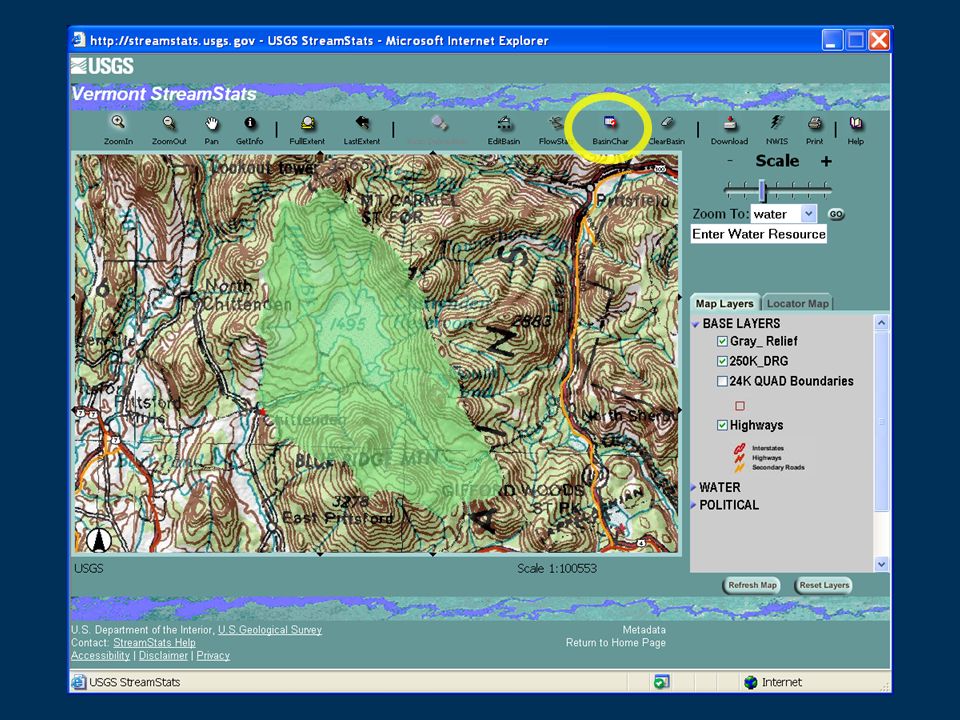Screen dimensions: 960x720
Task: Open the U.S. Geological Survey link
Action: [270, 629]
